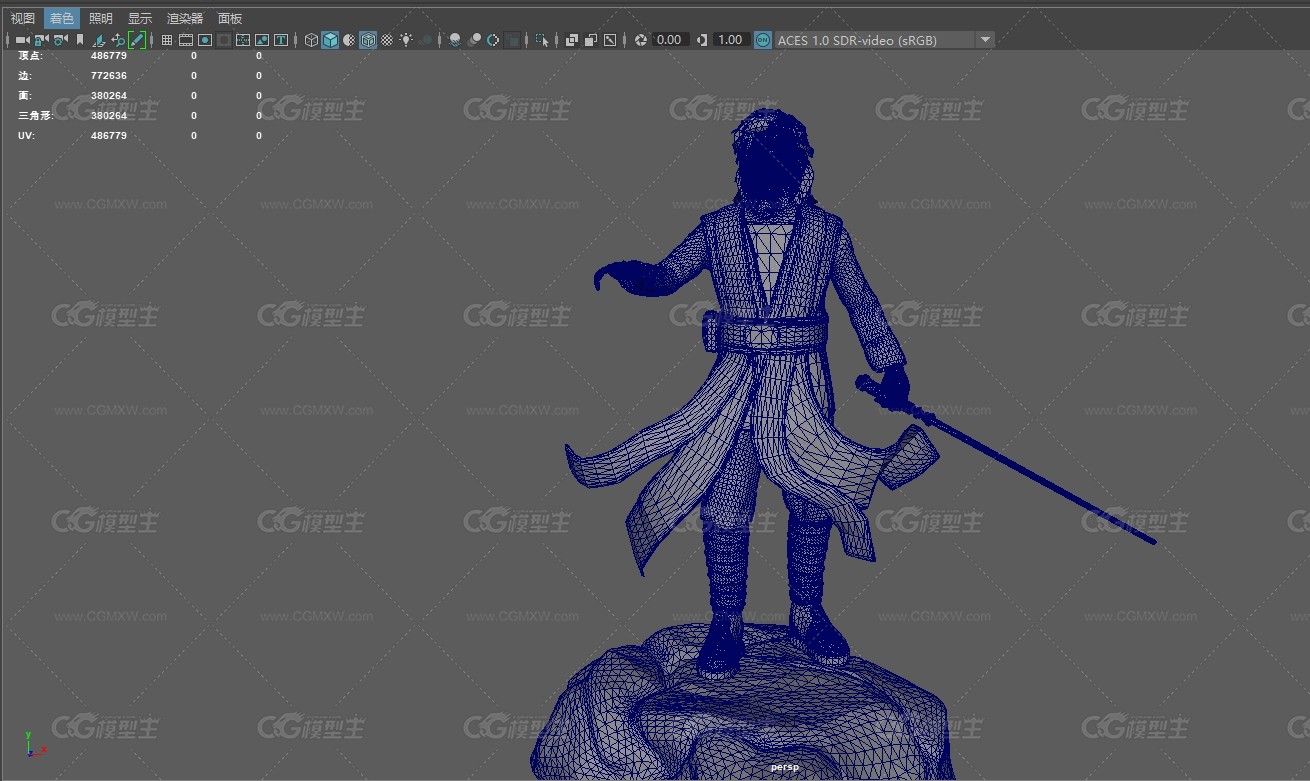Click the camera Bookmarks icon
Viewport: 1310px width, 781px height.
click(x=80, y=40)
